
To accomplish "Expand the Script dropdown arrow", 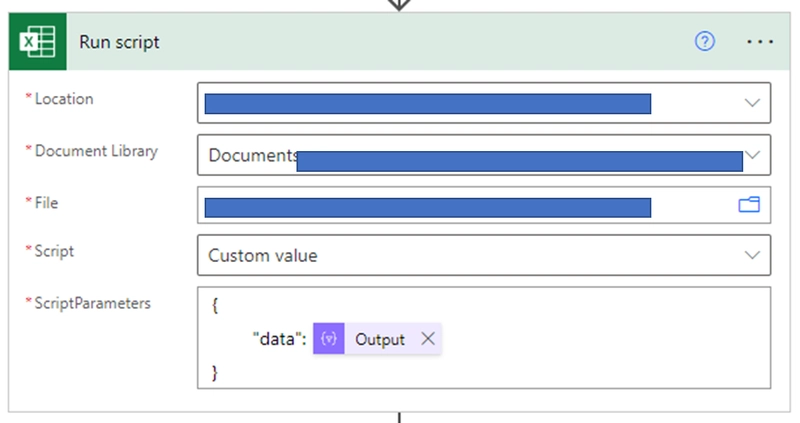I will (752, 256).
